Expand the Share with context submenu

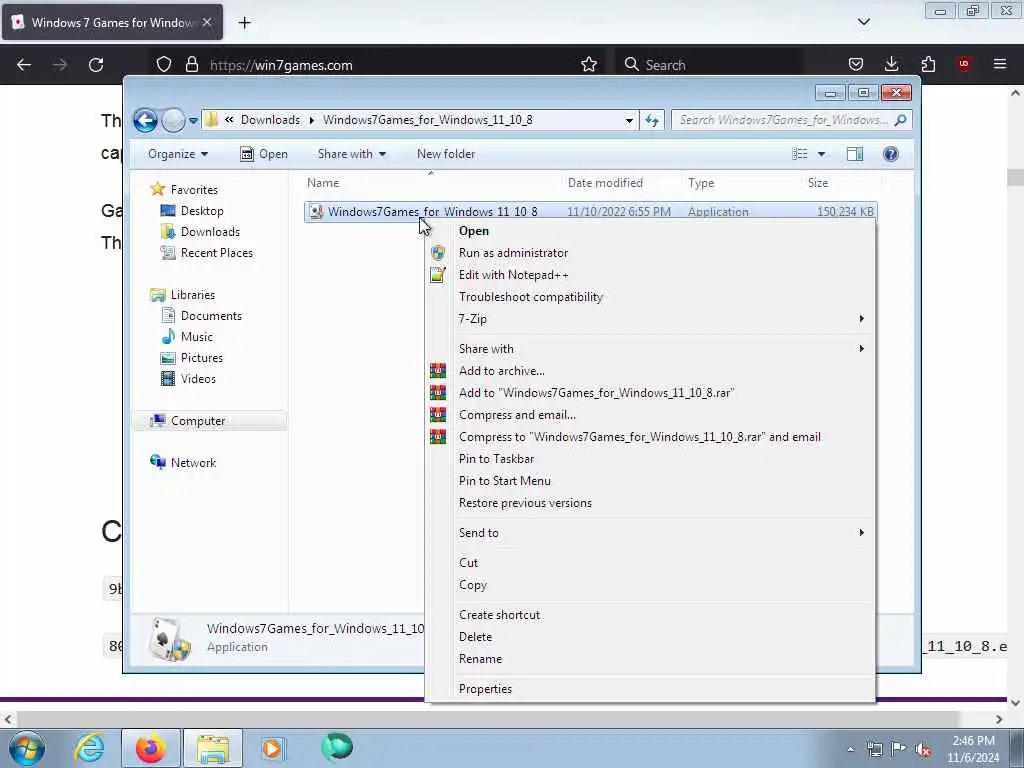tap(650, 349)
